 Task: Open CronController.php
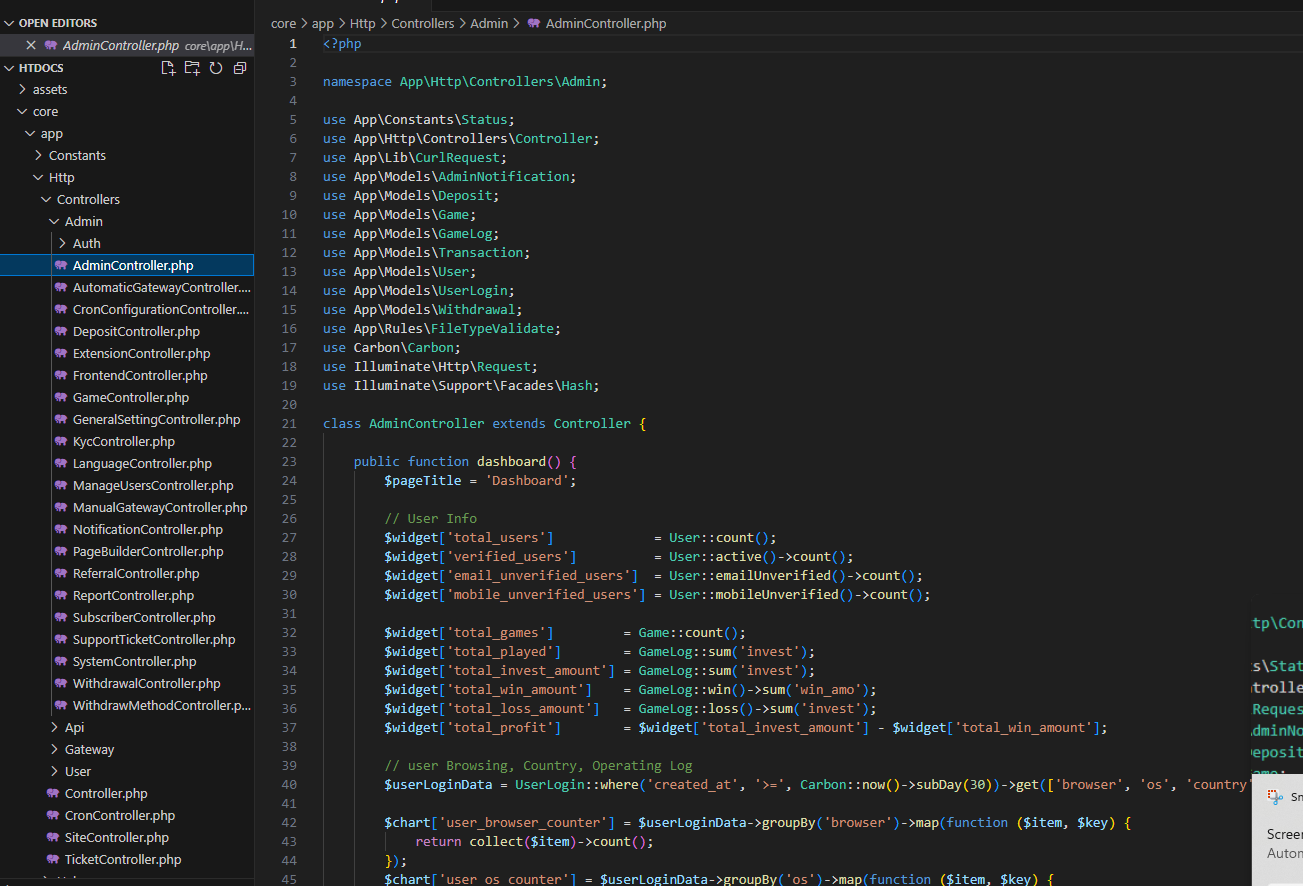coord(120,815)
